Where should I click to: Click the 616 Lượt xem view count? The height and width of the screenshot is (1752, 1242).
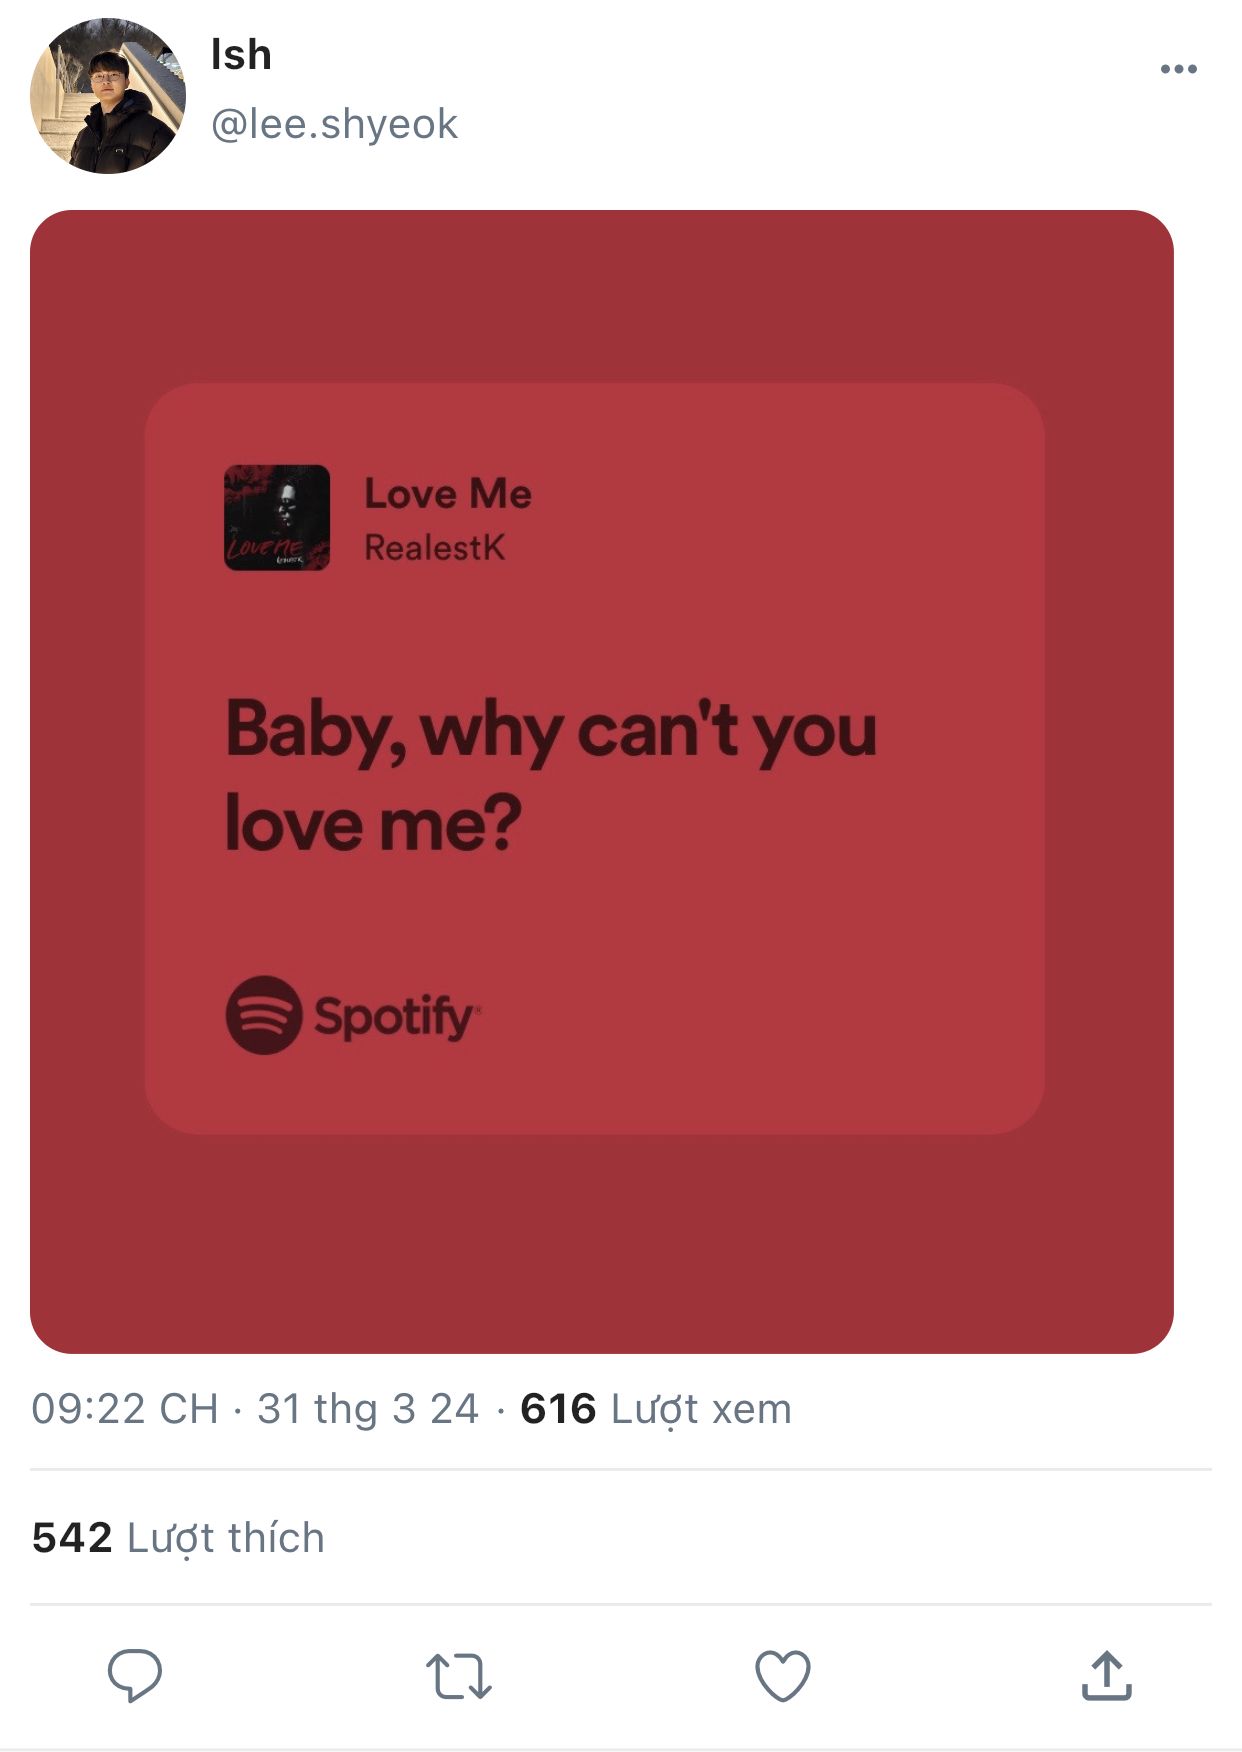point(655,1409)
